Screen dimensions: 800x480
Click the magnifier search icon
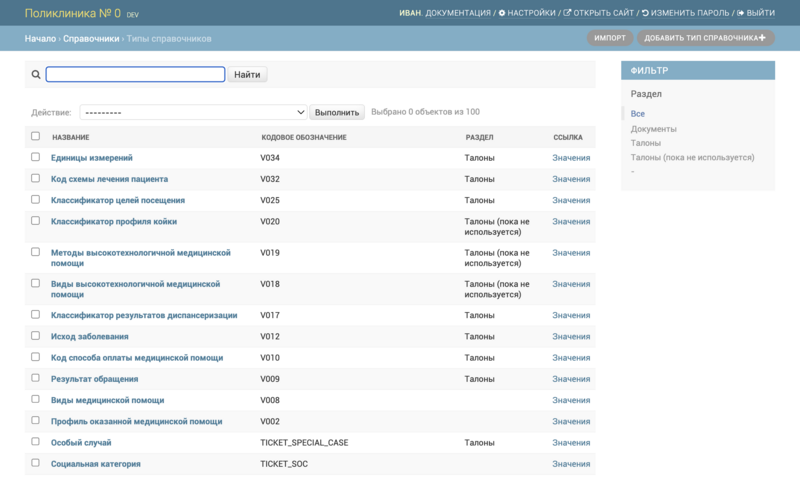pyautogui.click(x=36, y=74)
